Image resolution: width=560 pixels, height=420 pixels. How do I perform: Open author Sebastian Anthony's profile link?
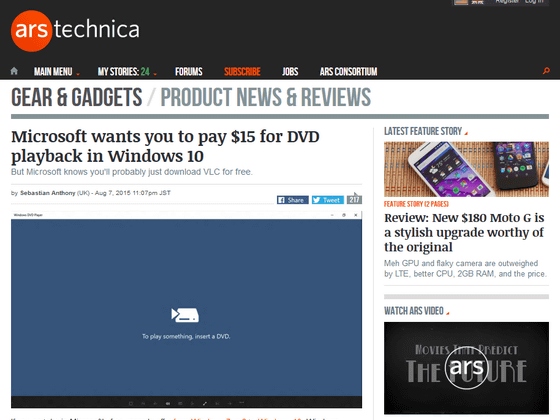(48, 193)
